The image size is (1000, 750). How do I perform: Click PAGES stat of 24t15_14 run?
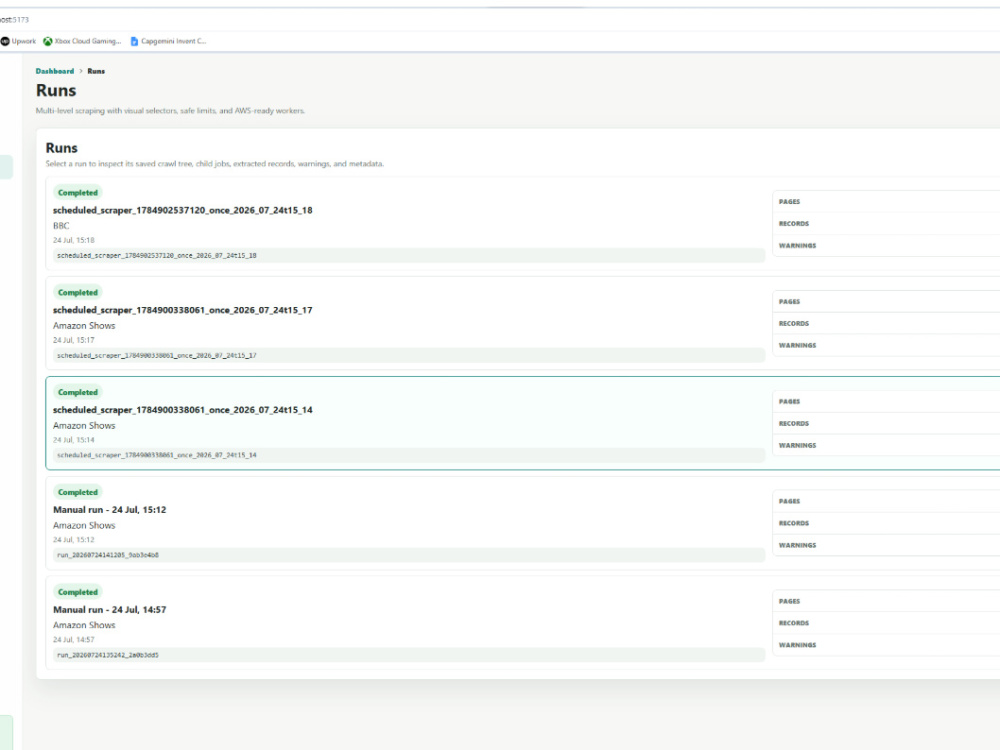point(886,402)
